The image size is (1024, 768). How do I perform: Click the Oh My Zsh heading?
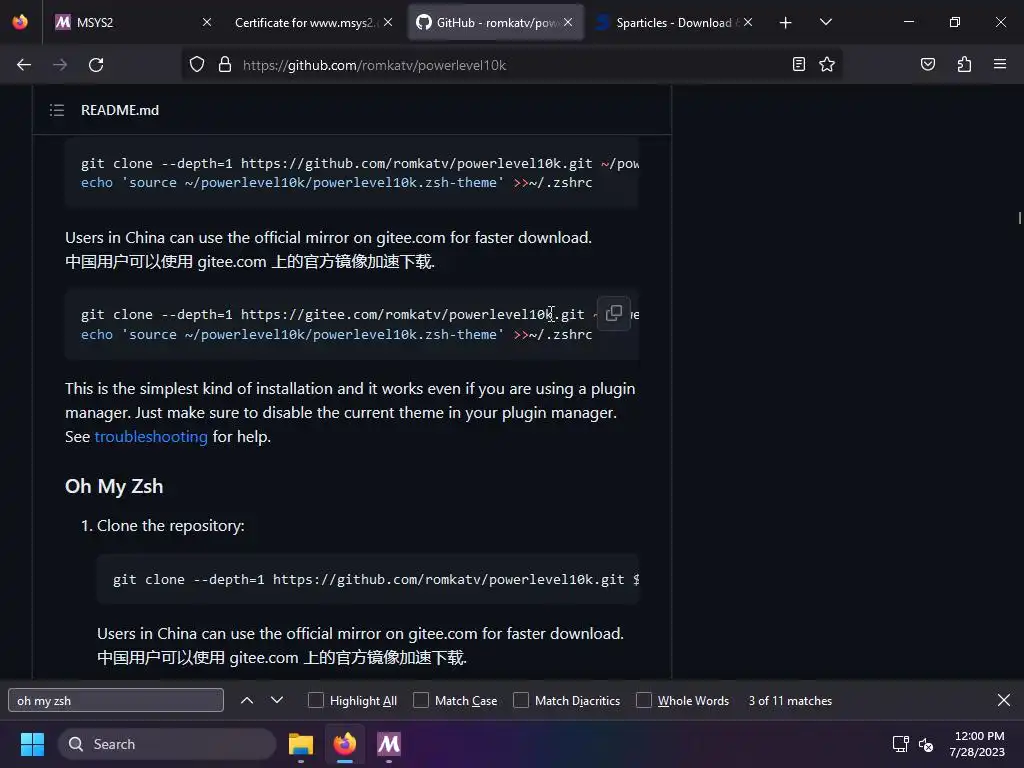coord(114,486)
